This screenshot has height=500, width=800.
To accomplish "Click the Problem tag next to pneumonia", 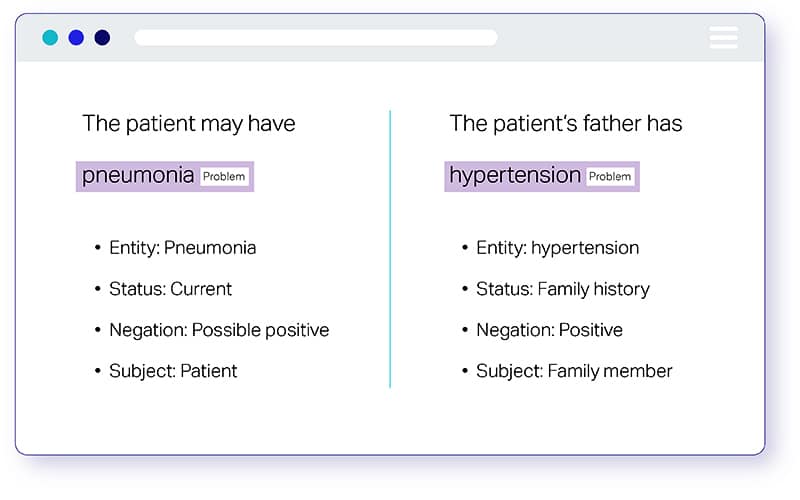I will [224, 177].
